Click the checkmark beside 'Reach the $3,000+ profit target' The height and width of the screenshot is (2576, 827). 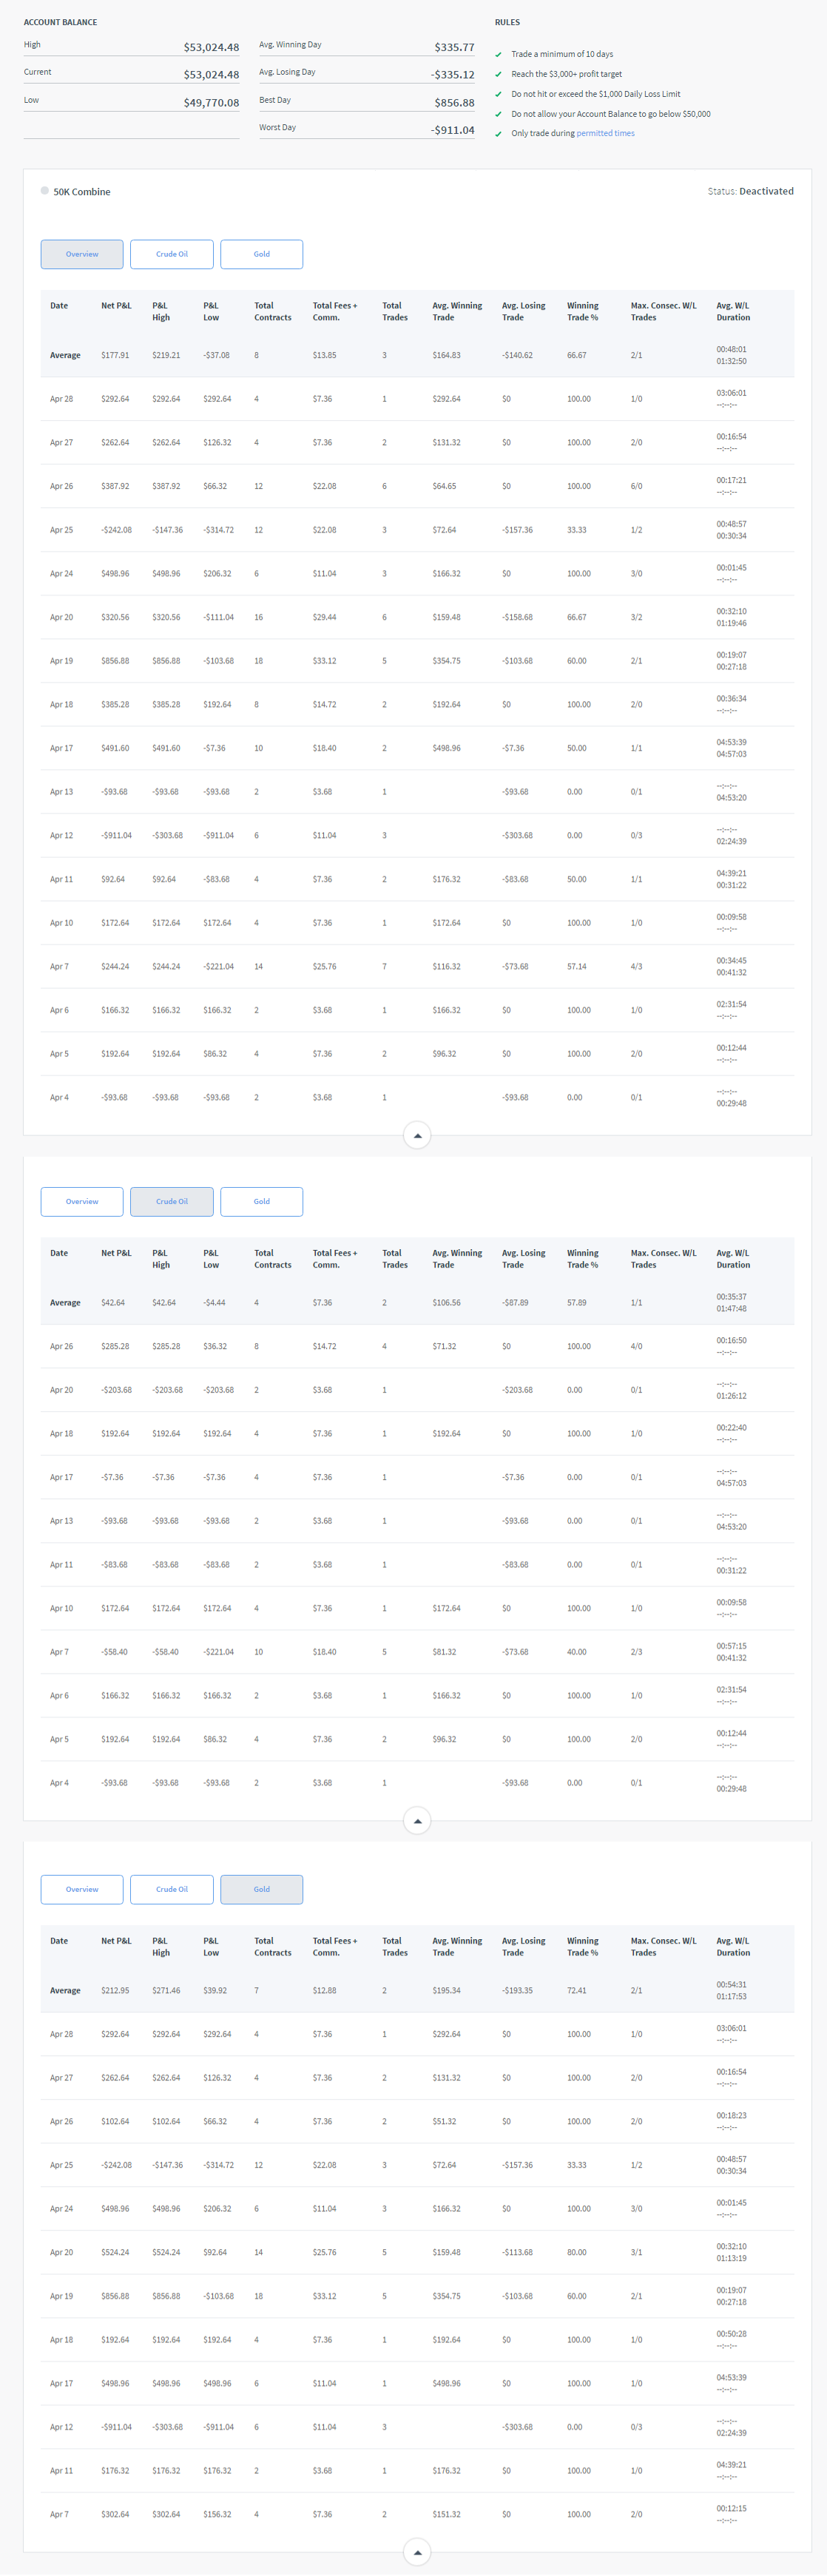click(x=499, y=74)
